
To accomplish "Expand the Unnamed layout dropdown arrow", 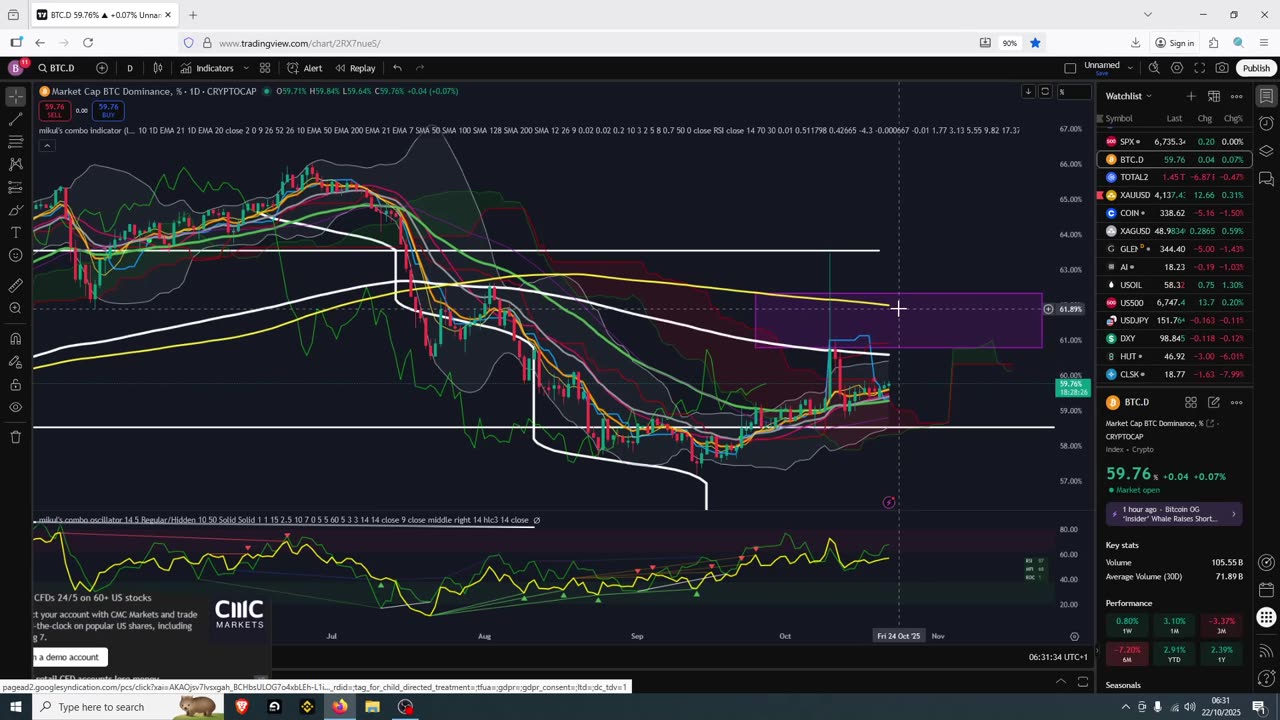I will [x=1130, y=68].
